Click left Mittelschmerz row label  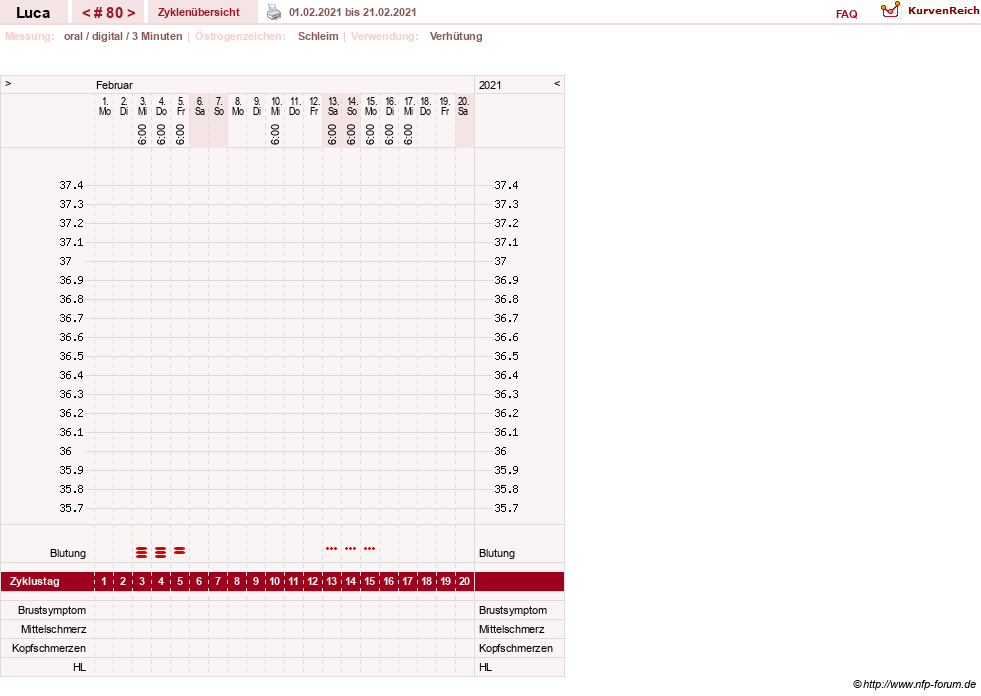(x=53, y=629)
